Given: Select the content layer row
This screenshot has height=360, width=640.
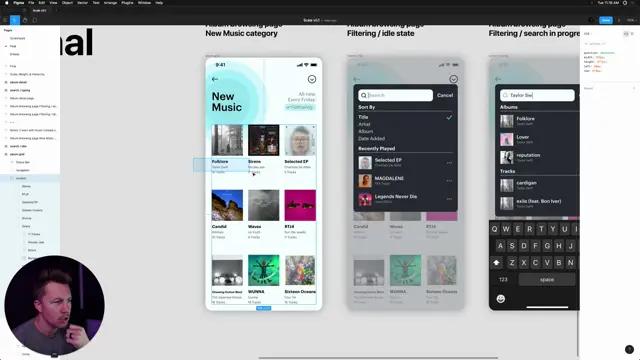Looking at the screenshot, I should click(x=30, y=178).
